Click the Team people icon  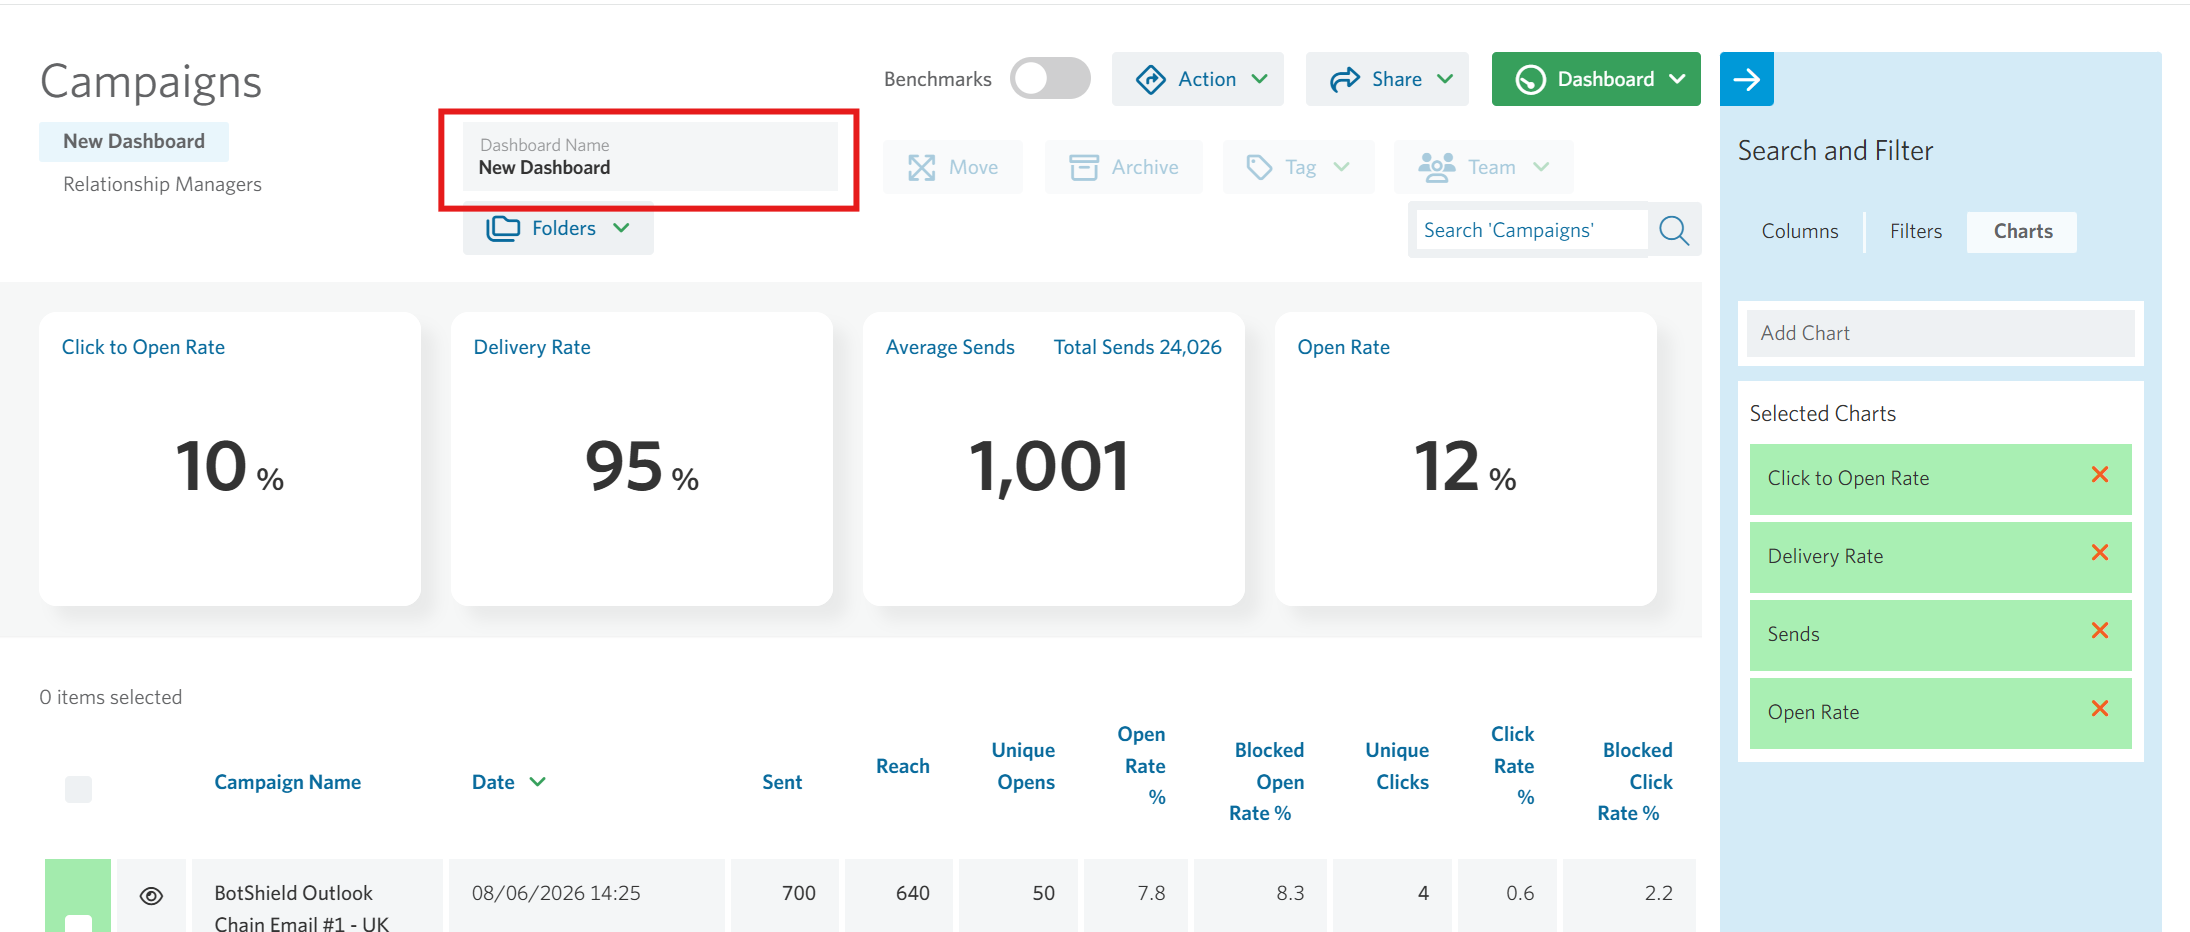(1436, 167)
